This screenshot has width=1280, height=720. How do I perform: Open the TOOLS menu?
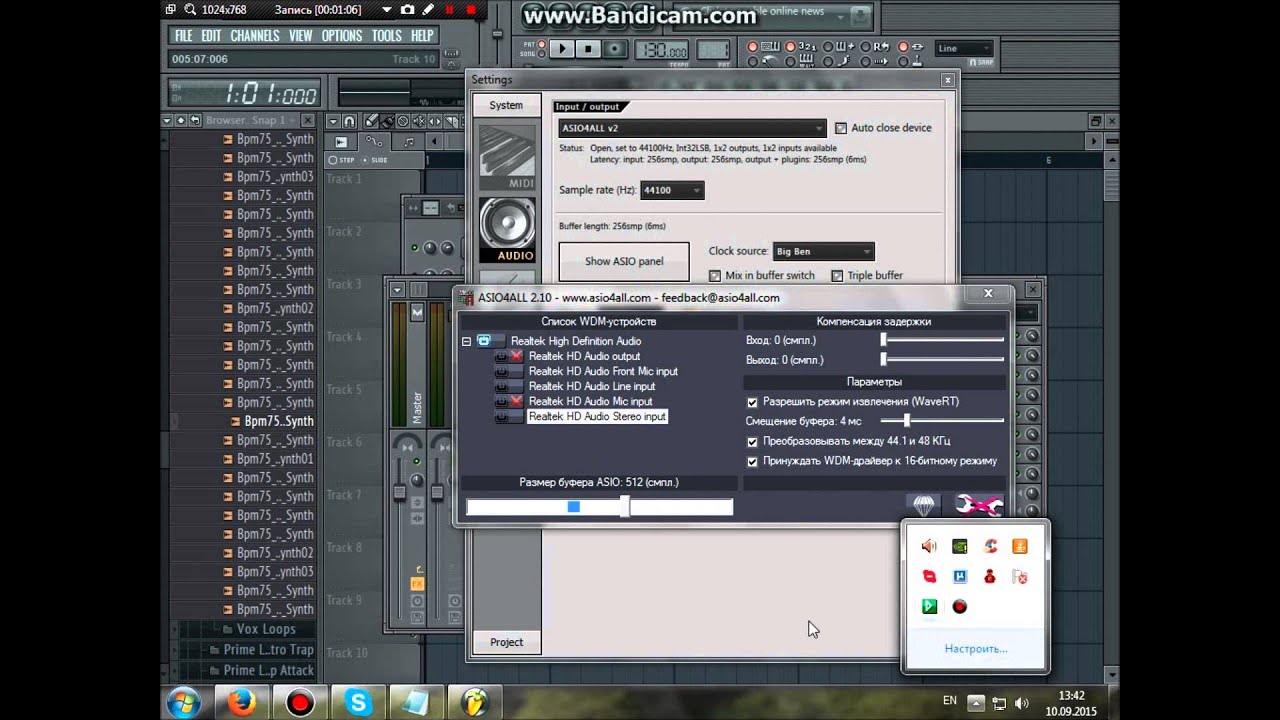pyautogui.click(x=386, y=35)
